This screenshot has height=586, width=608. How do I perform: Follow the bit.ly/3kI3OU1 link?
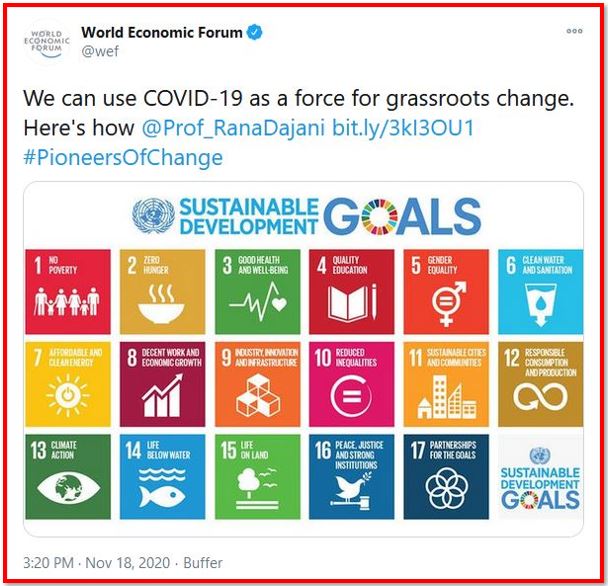point(403,128)
